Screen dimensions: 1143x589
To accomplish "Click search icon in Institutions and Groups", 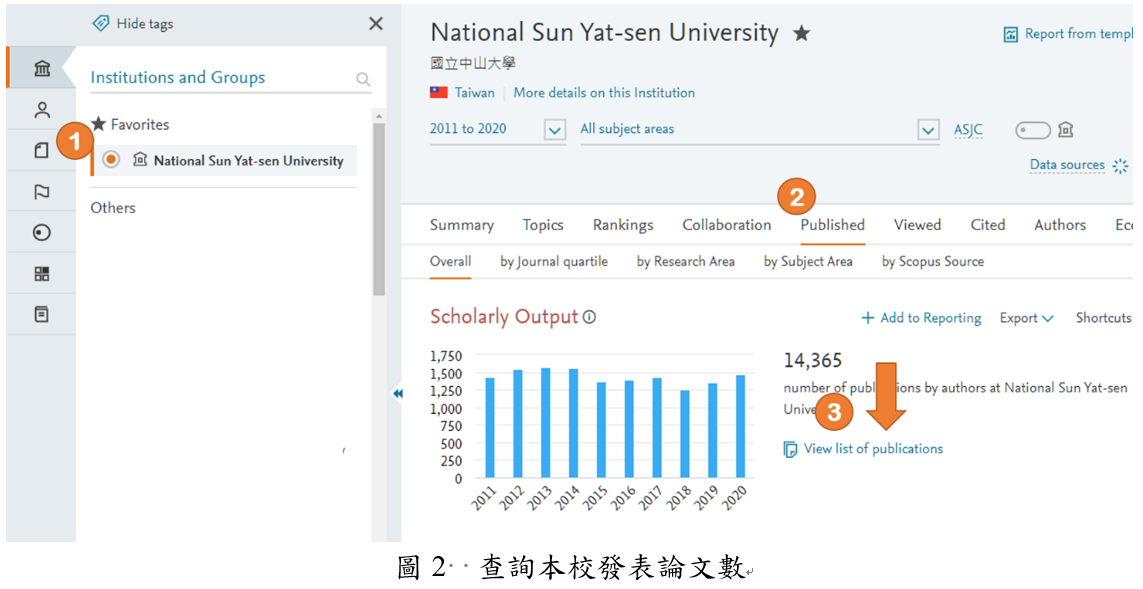I will tap(363, 79).
